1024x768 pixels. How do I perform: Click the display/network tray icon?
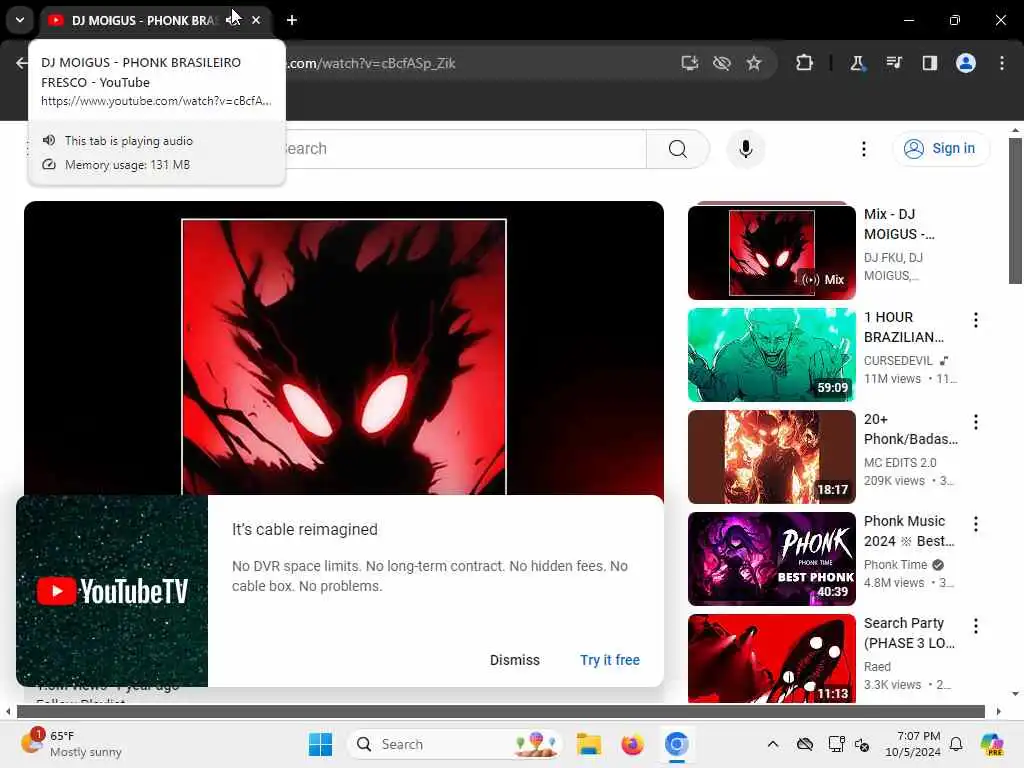point(836,744)
